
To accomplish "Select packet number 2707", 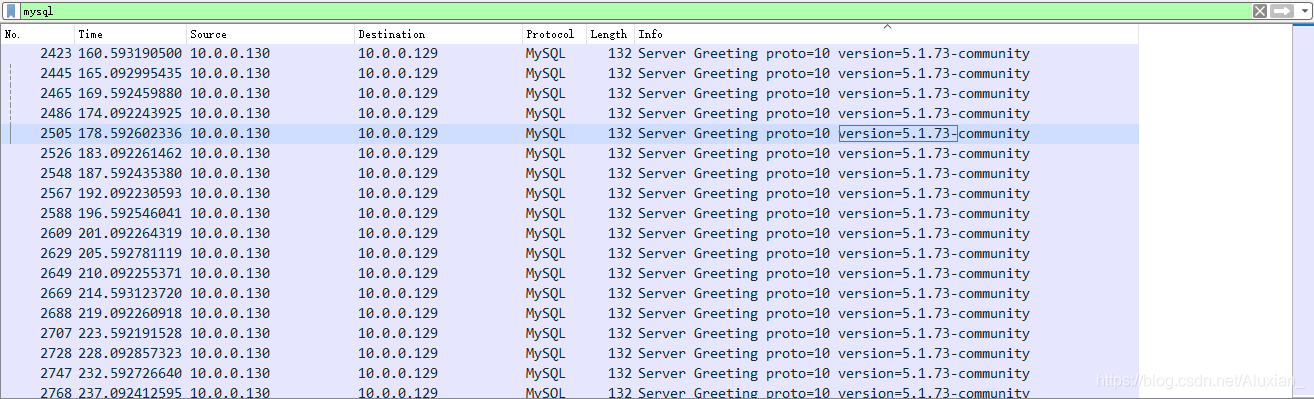I will click(x=569, y=334).
